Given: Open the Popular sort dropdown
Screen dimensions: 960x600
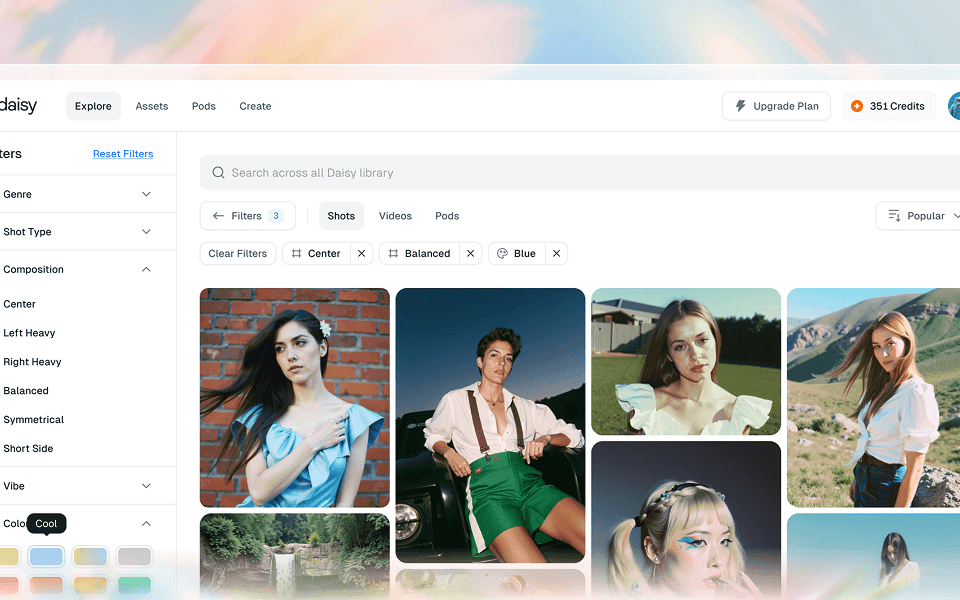Looking at the screenshot, I should tap(918, 216).
